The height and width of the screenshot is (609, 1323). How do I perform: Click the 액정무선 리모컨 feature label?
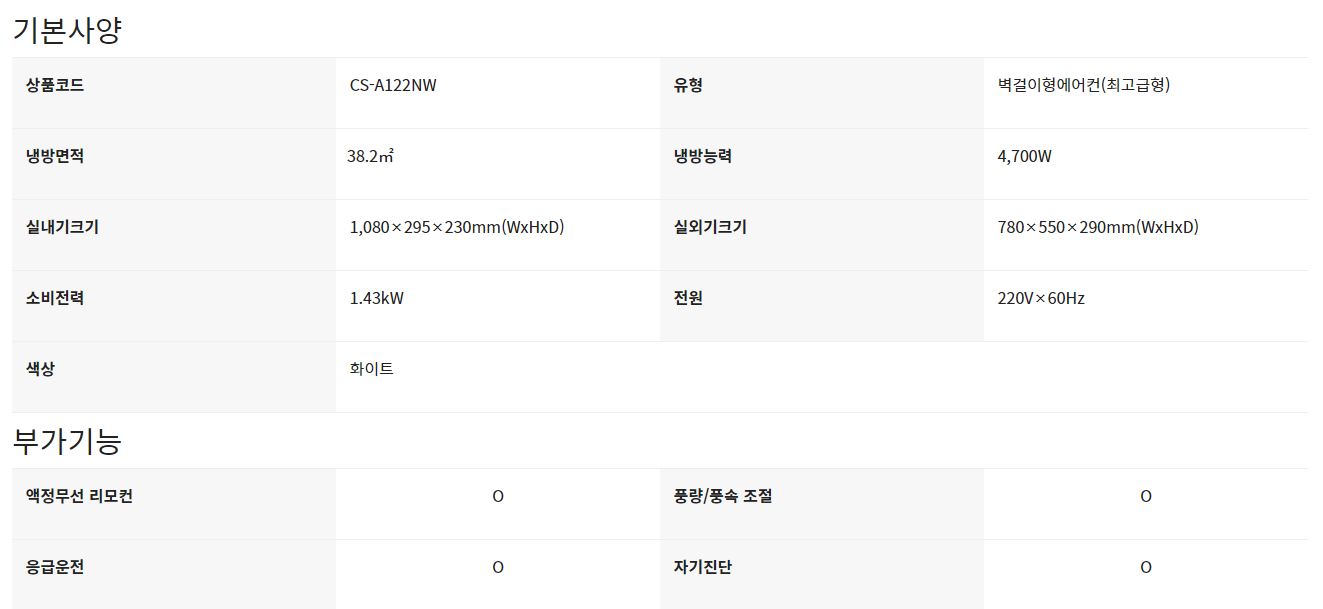coord(79,496)
